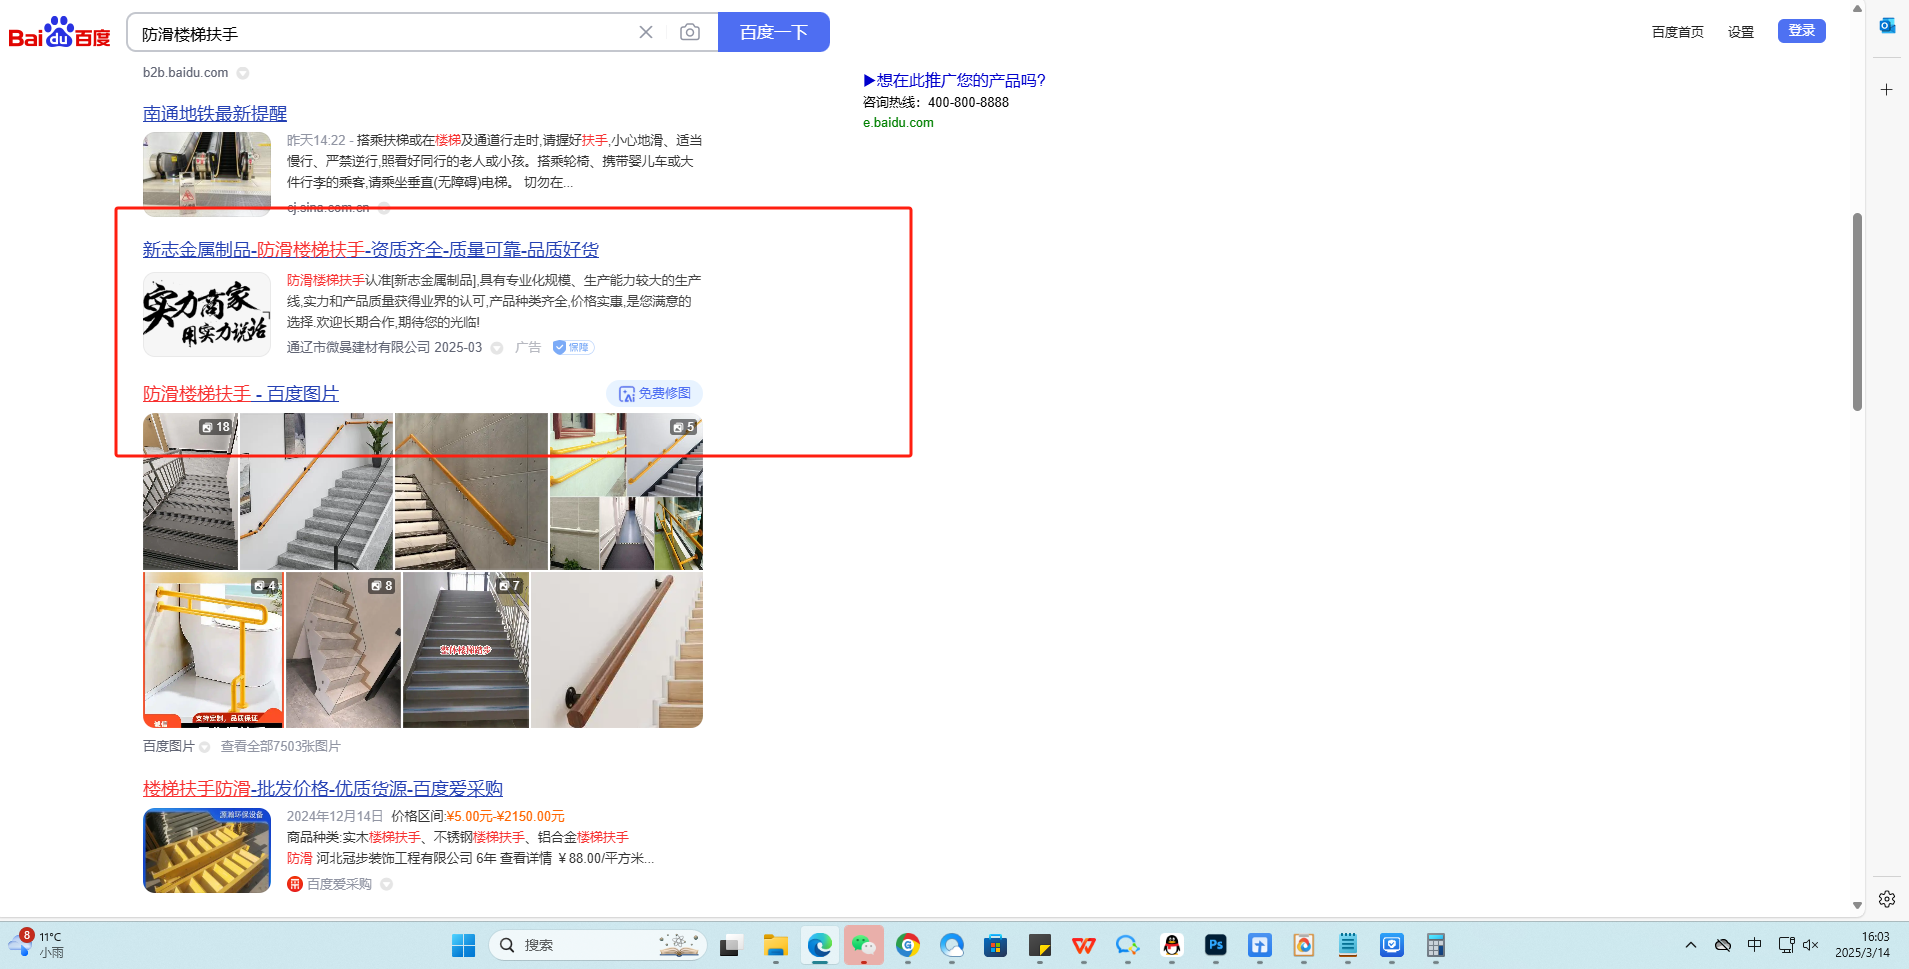The width and height of the screenshot is (1909, 969).
Task: Open the collage image with 5 badge
Action: click(627, 491)
